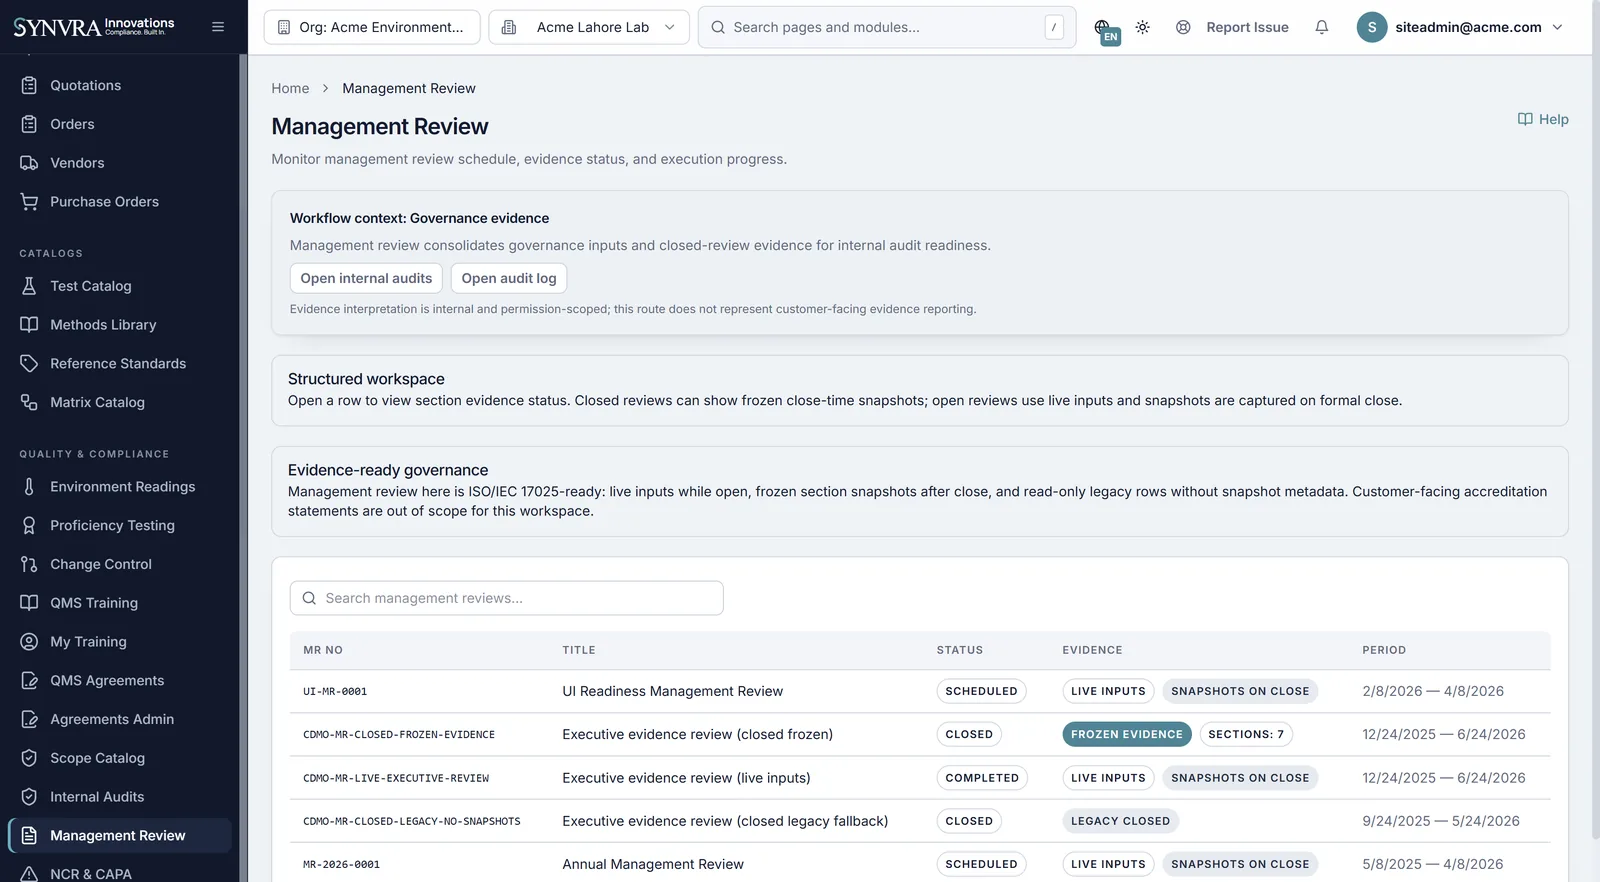Open Agreements Admin edit icon
The height and width of the screenshot is (882, 1600).
(29, 719)
